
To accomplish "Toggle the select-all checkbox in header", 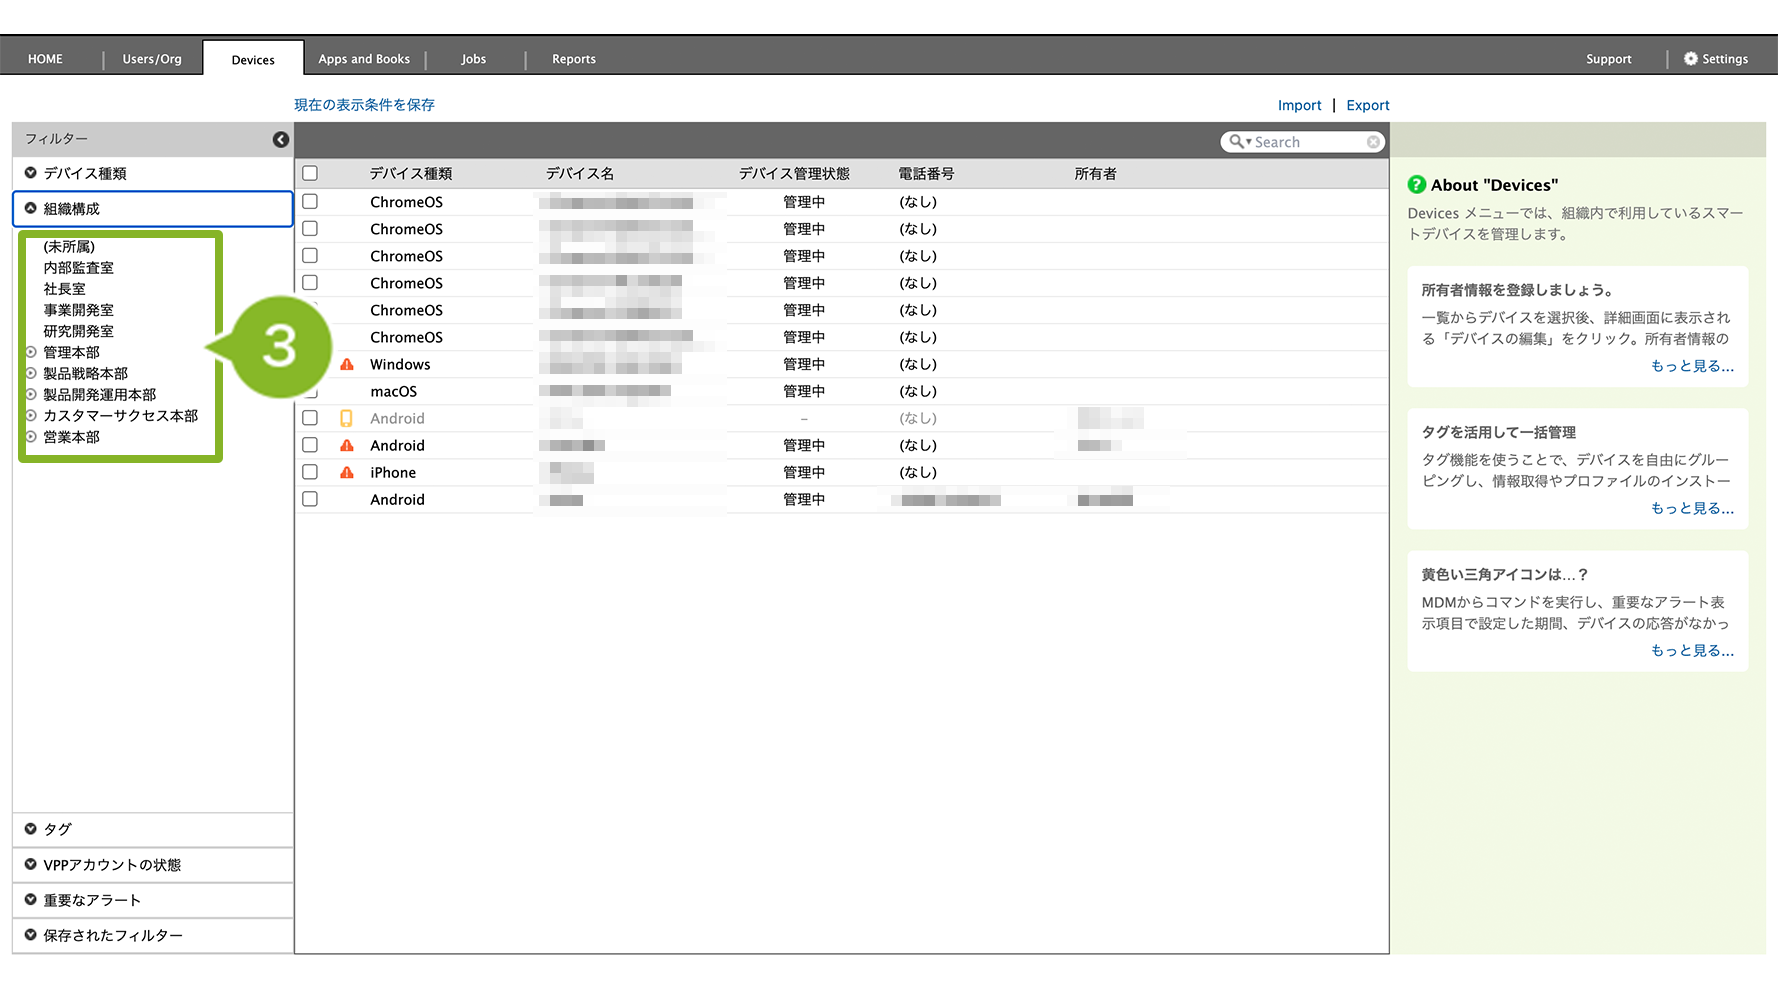I will click(x=310, y=174).
